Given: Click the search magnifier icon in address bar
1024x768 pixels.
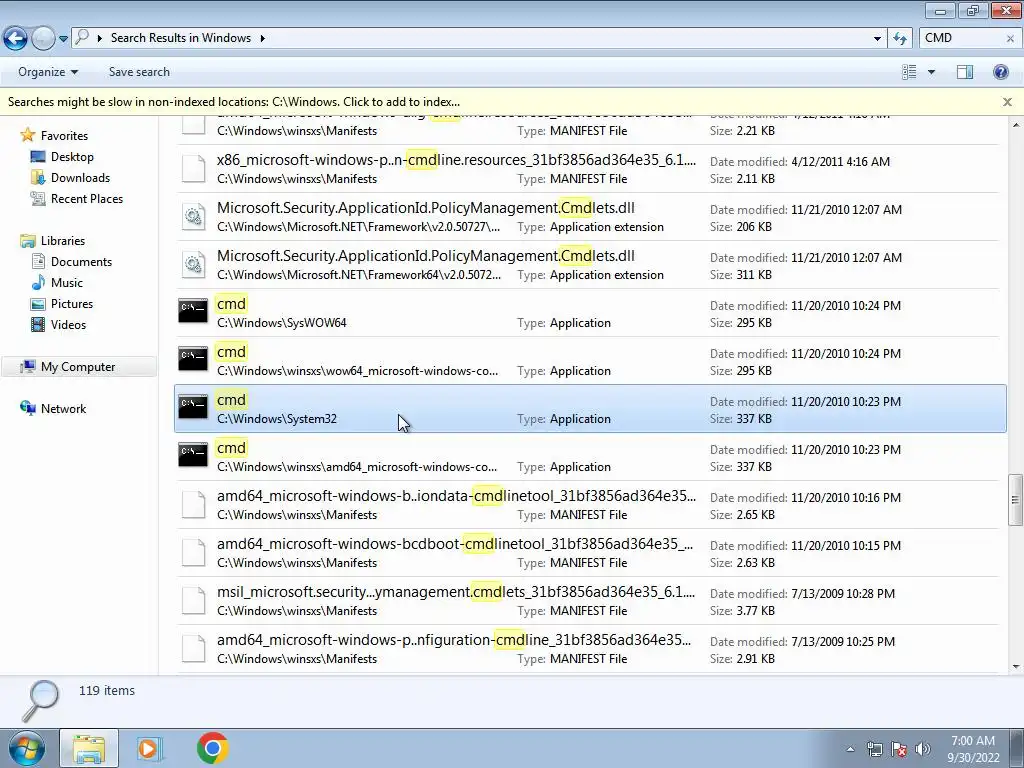Looking at the screenshot, I should tap(82, 37).
